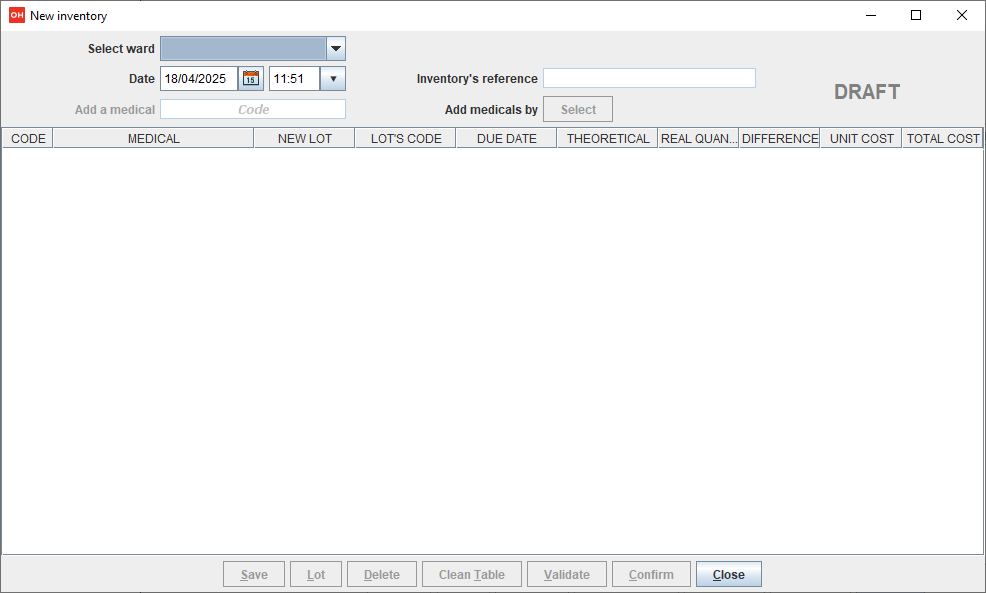Click the OH application logo icon
Image resolution: width=986 pixels, height=593 pixels.
pyautogui.click(x=16, y=15)
